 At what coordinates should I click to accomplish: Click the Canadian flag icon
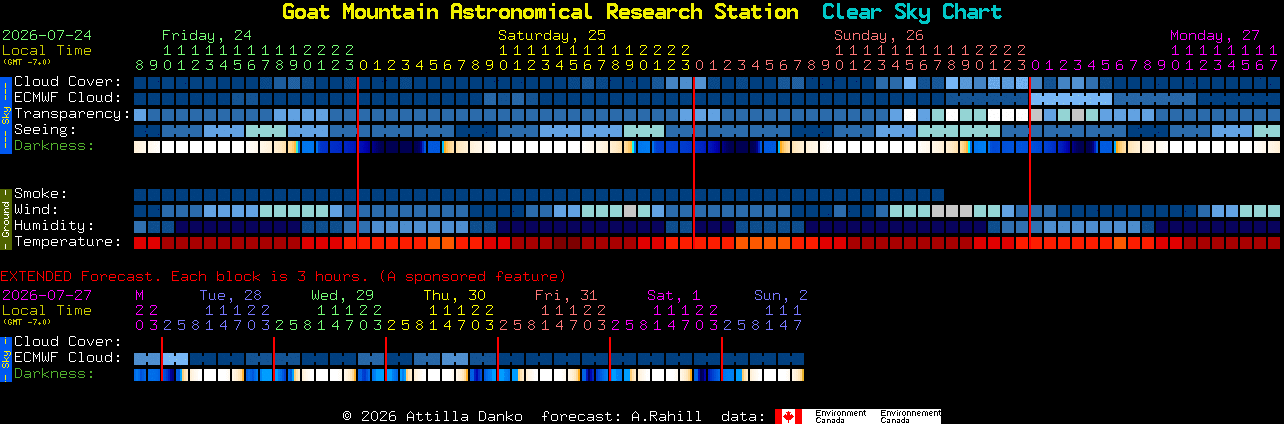(x=789, y=416)
